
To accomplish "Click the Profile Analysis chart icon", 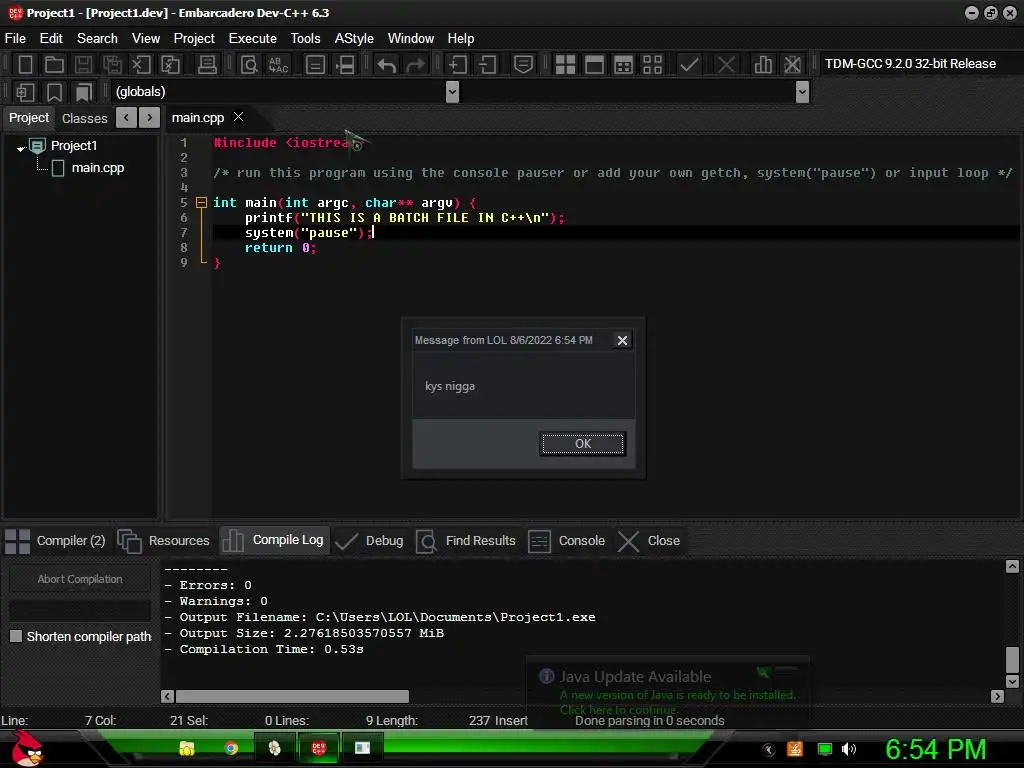I will tap(763, 64).
